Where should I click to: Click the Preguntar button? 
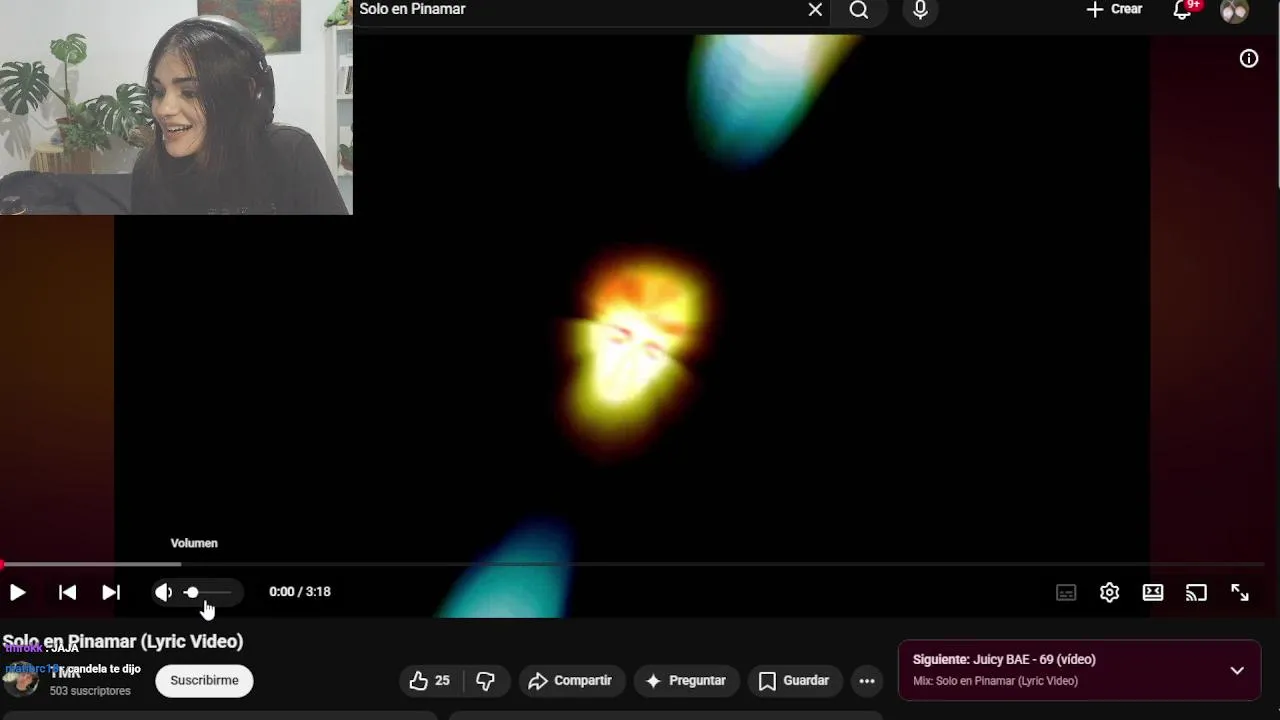click(687, 681)
